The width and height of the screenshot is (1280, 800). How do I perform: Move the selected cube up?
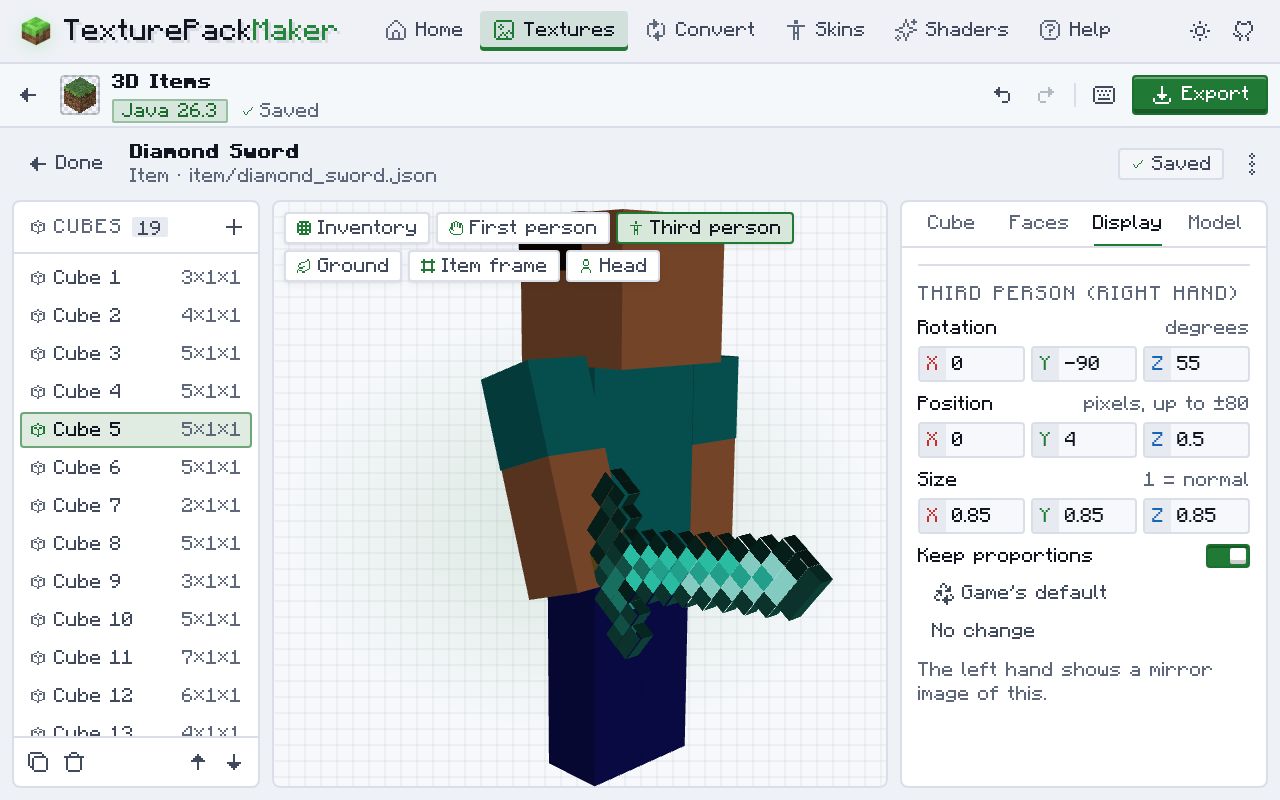pyautogui.click(x=198, y=762)
